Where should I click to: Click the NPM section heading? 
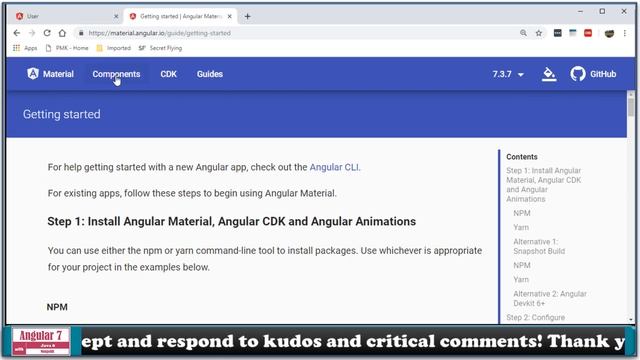pyautogui.click(x=57, y=307)
